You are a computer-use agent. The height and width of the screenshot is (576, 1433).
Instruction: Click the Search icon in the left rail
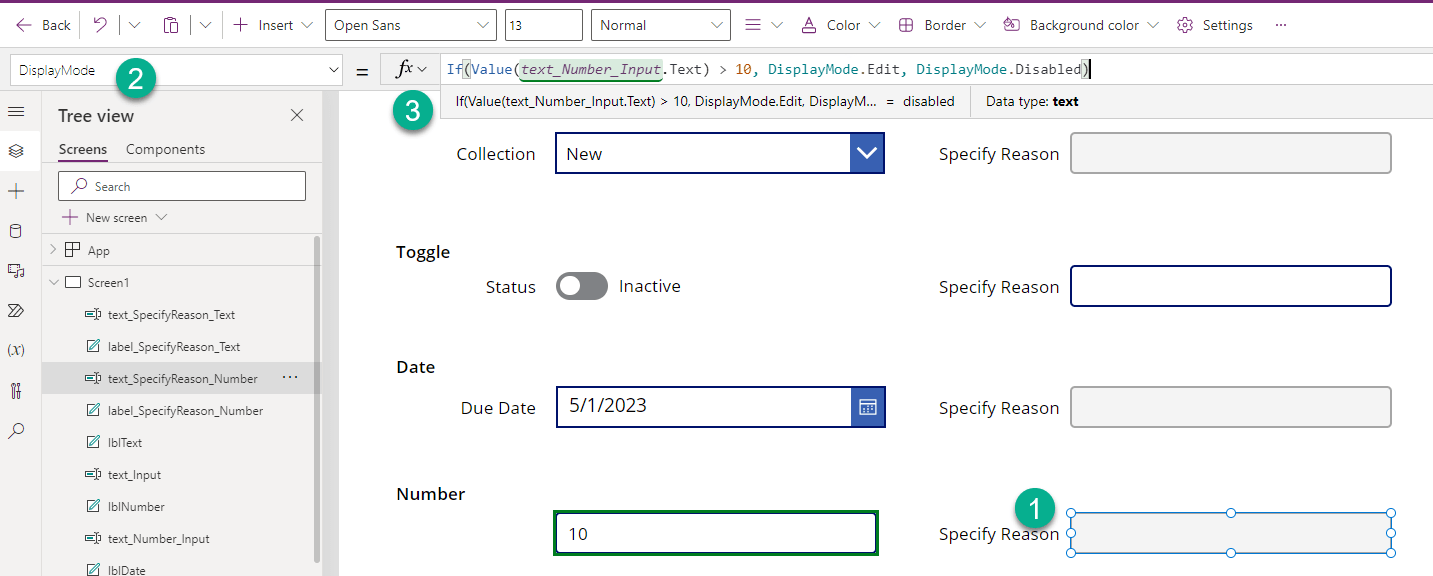(16, 431)
